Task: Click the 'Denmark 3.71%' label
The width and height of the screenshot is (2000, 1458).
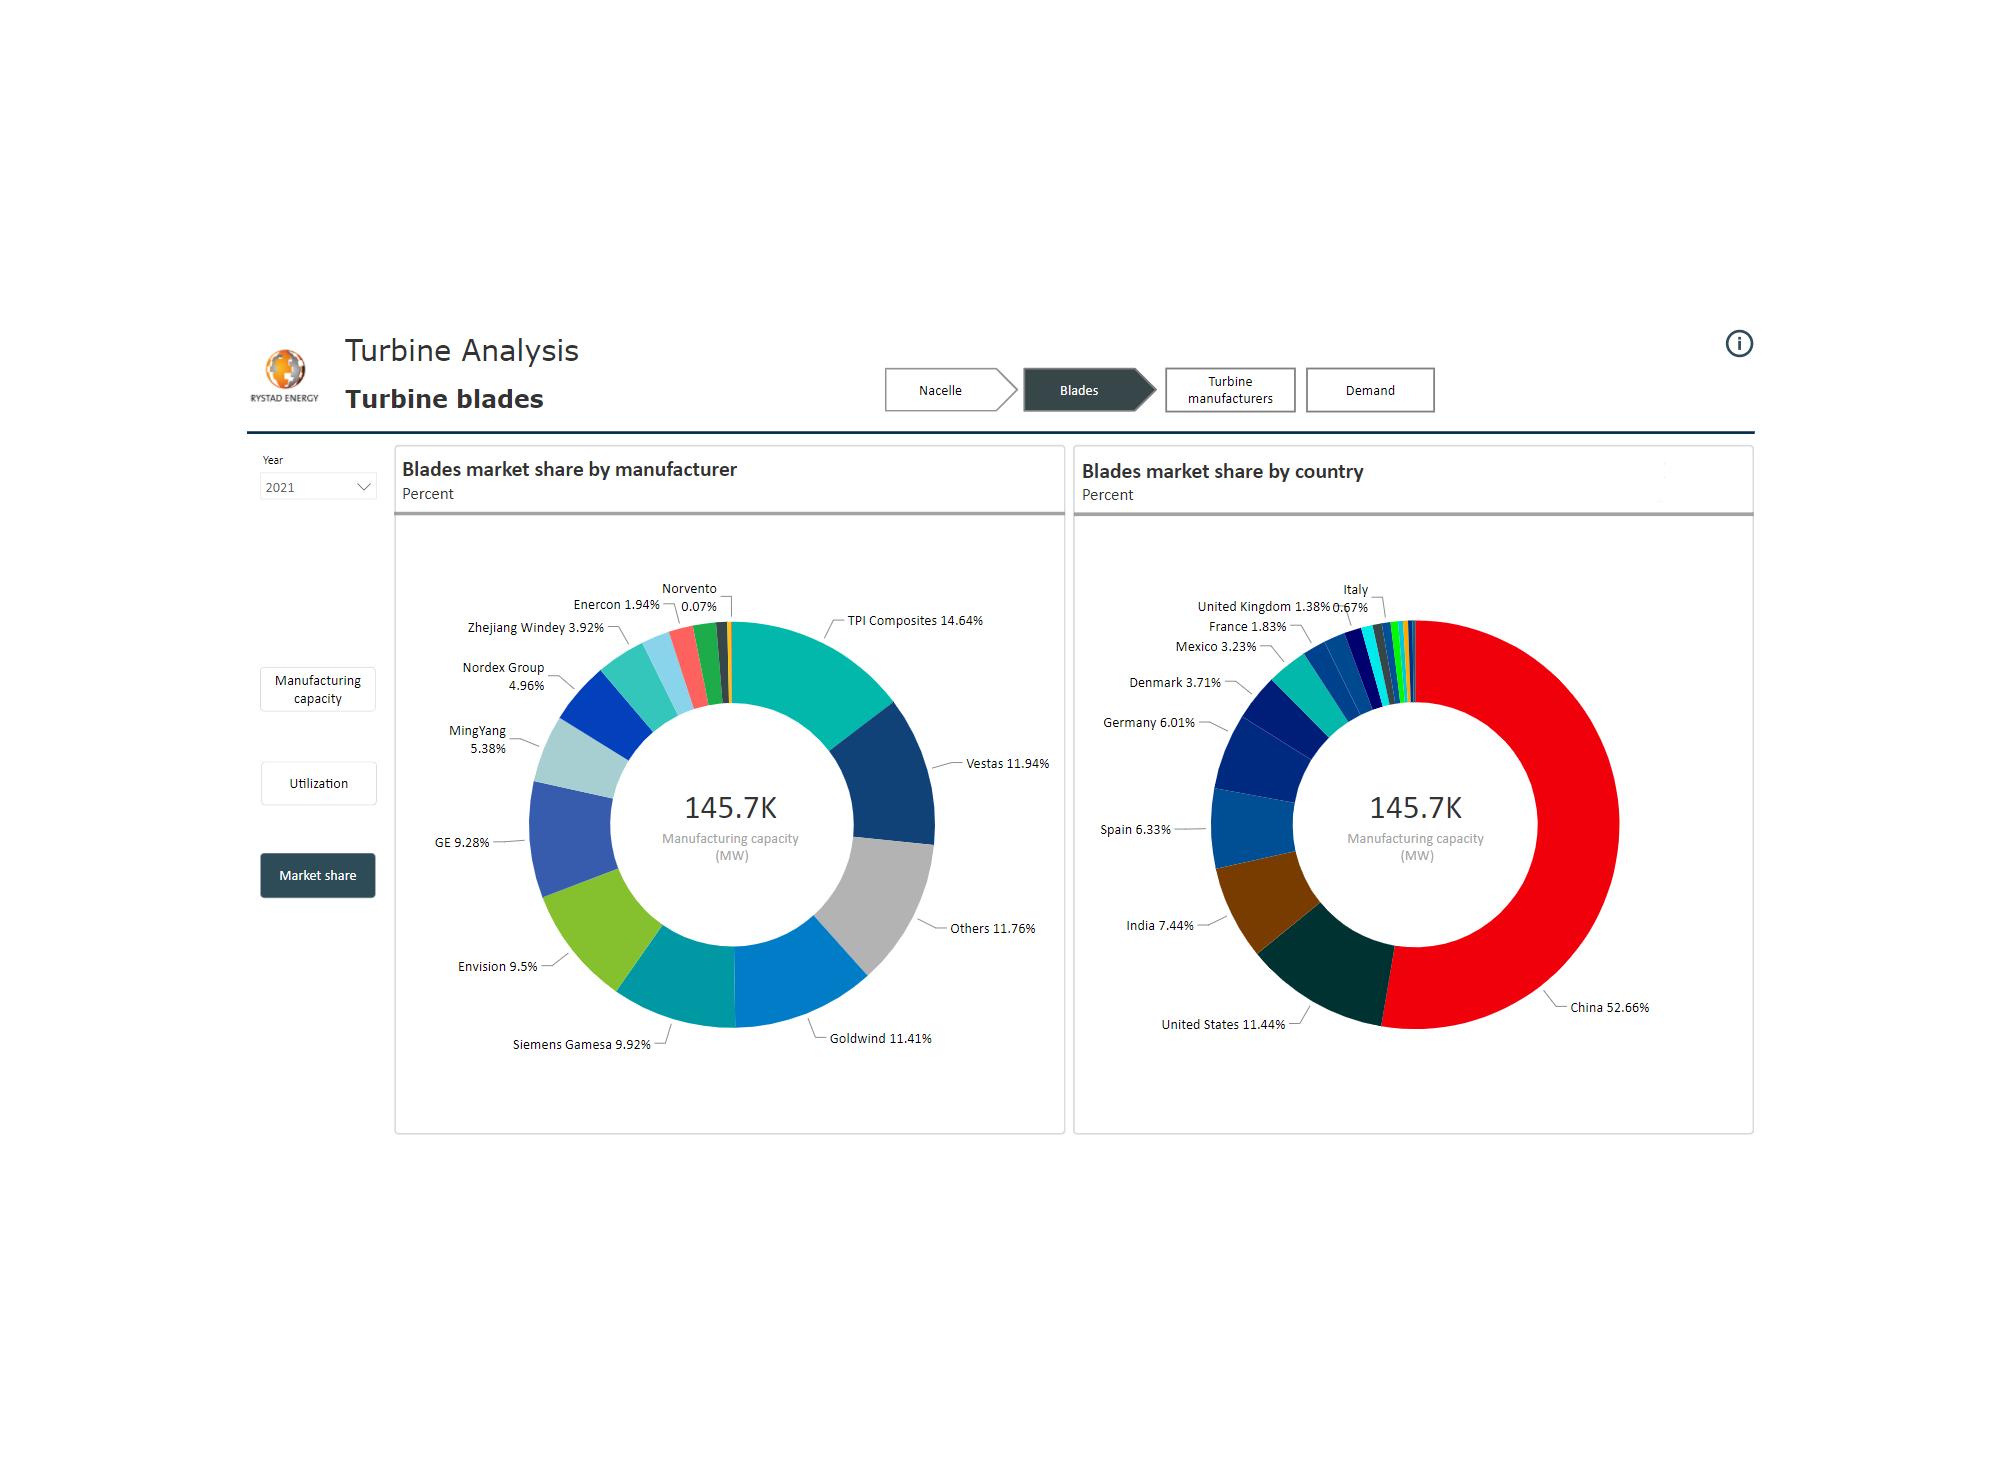Action: click(1175, 683)
